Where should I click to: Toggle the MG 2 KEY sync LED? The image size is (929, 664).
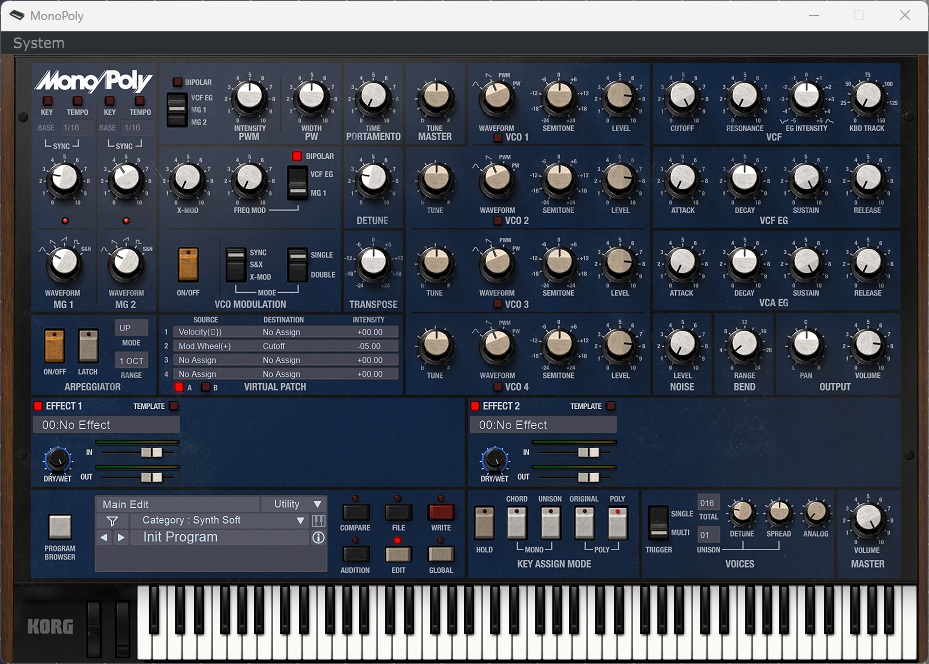point(110,101)
